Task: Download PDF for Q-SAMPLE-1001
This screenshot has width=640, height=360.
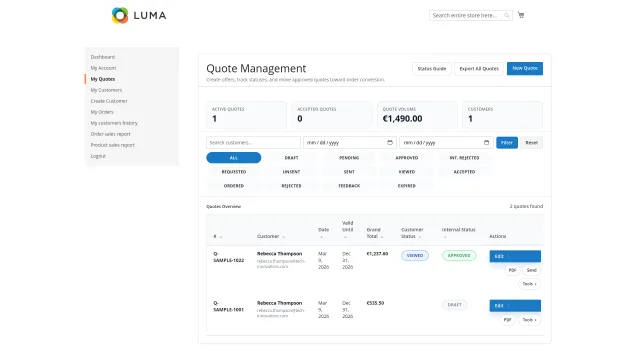Action: point(507,320)
